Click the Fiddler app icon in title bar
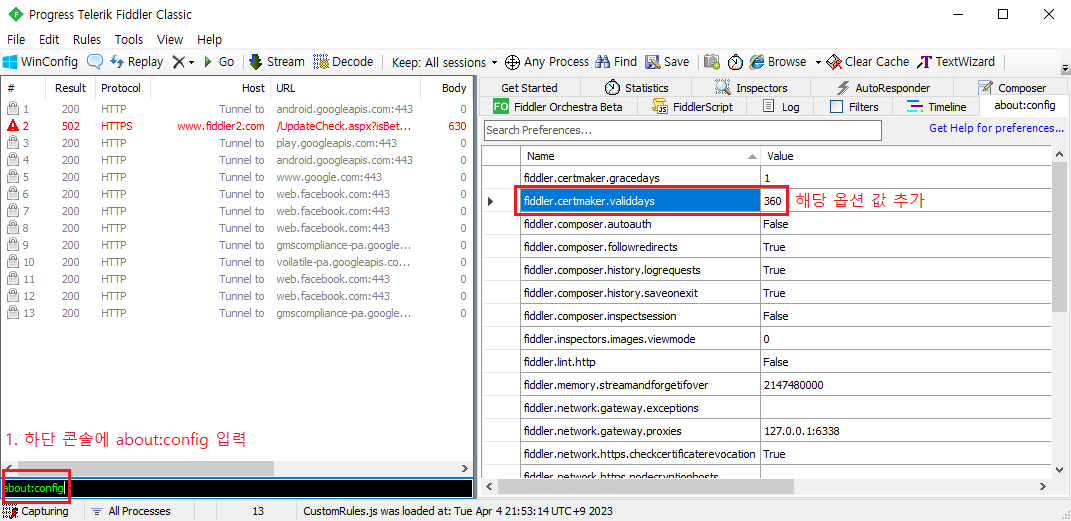Screen dimensions: 1071x521 click(16, 14)
